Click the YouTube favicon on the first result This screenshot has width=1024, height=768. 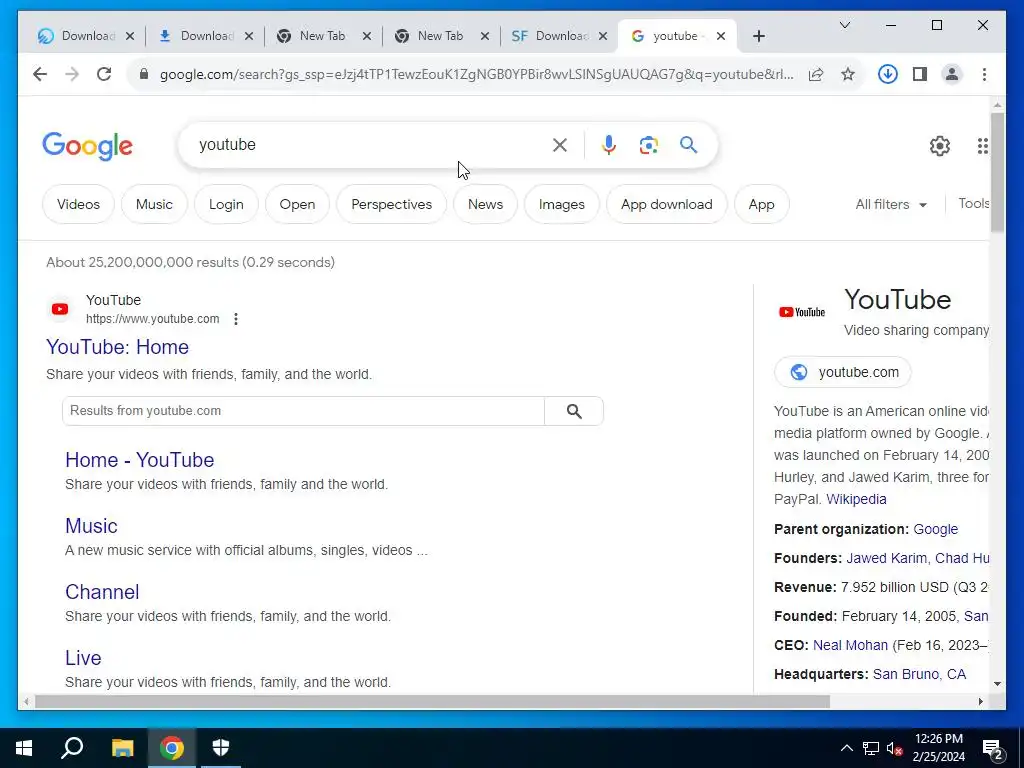coord(60,309)
